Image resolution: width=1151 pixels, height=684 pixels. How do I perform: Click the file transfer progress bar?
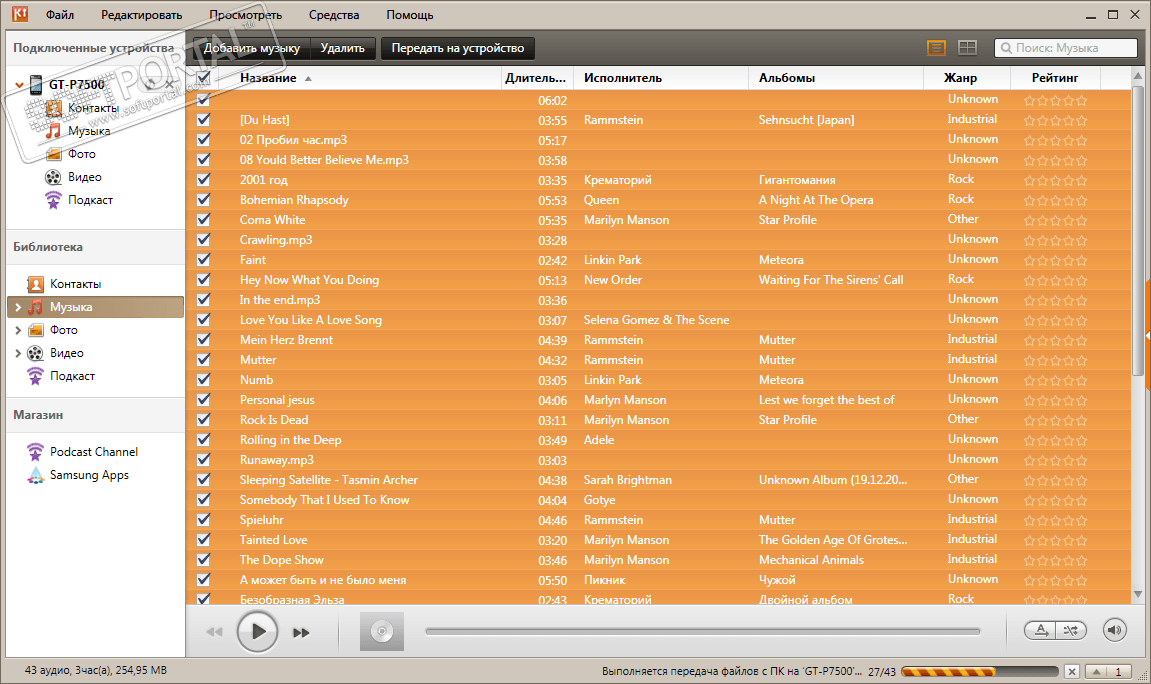pos(980,672)
